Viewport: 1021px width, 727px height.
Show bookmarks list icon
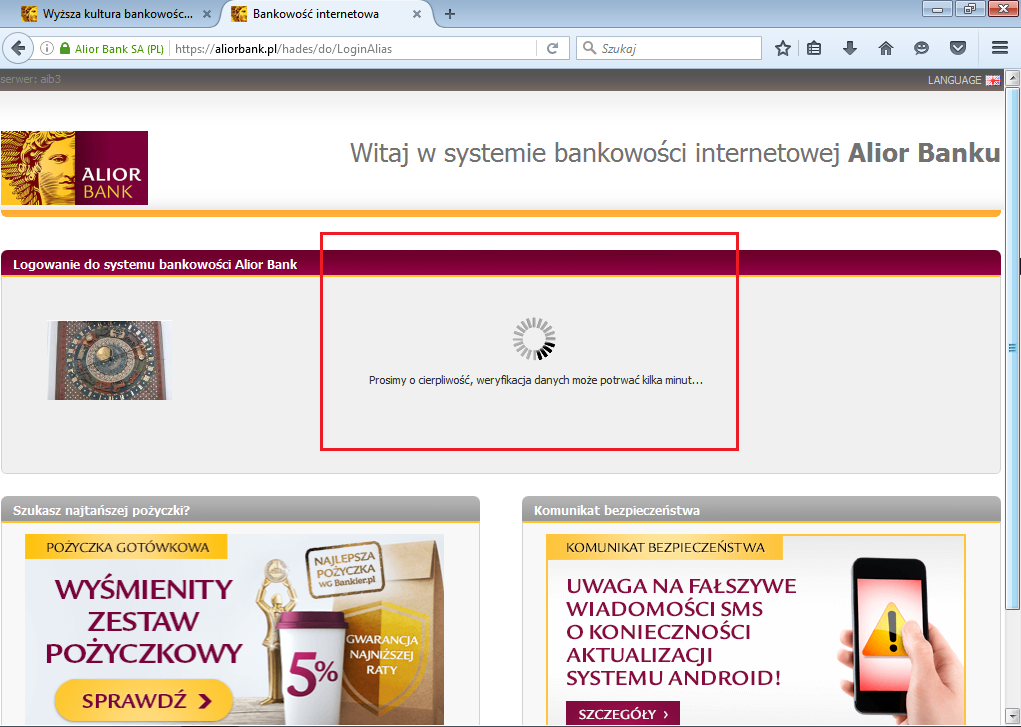click(x=814, y=48)
